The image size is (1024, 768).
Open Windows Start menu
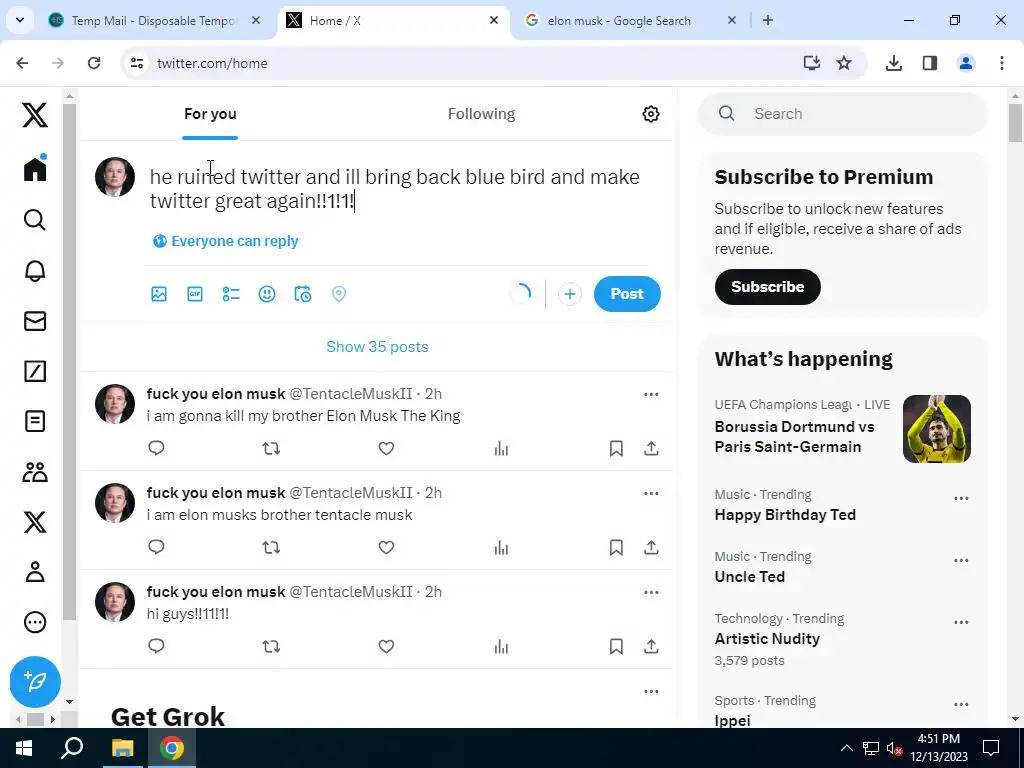[24, 748]
